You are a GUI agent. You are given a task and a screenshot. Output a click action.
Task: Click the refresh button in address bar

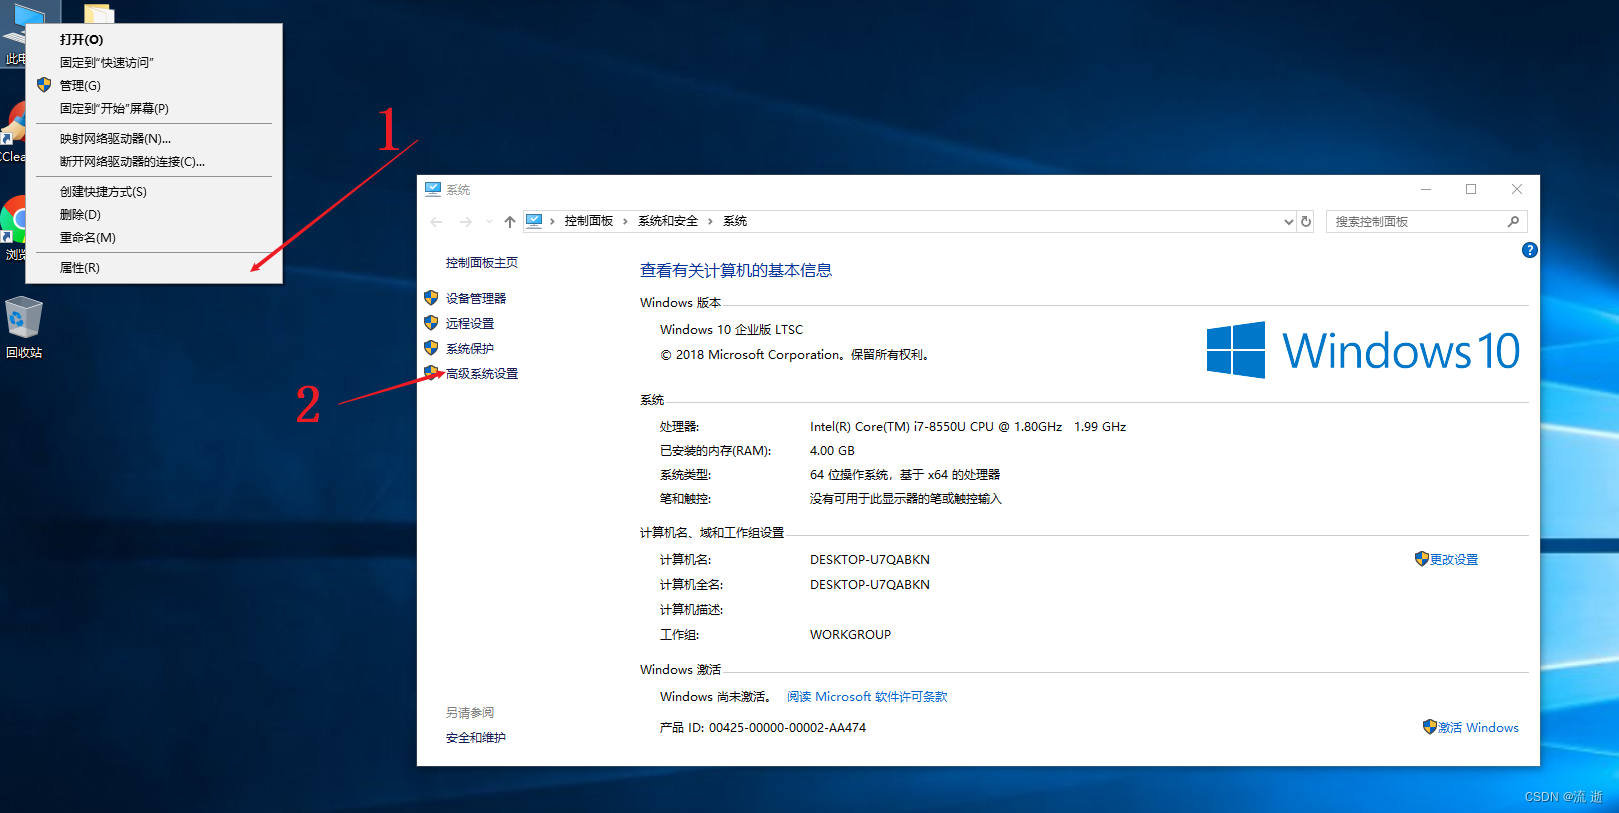1306,221
